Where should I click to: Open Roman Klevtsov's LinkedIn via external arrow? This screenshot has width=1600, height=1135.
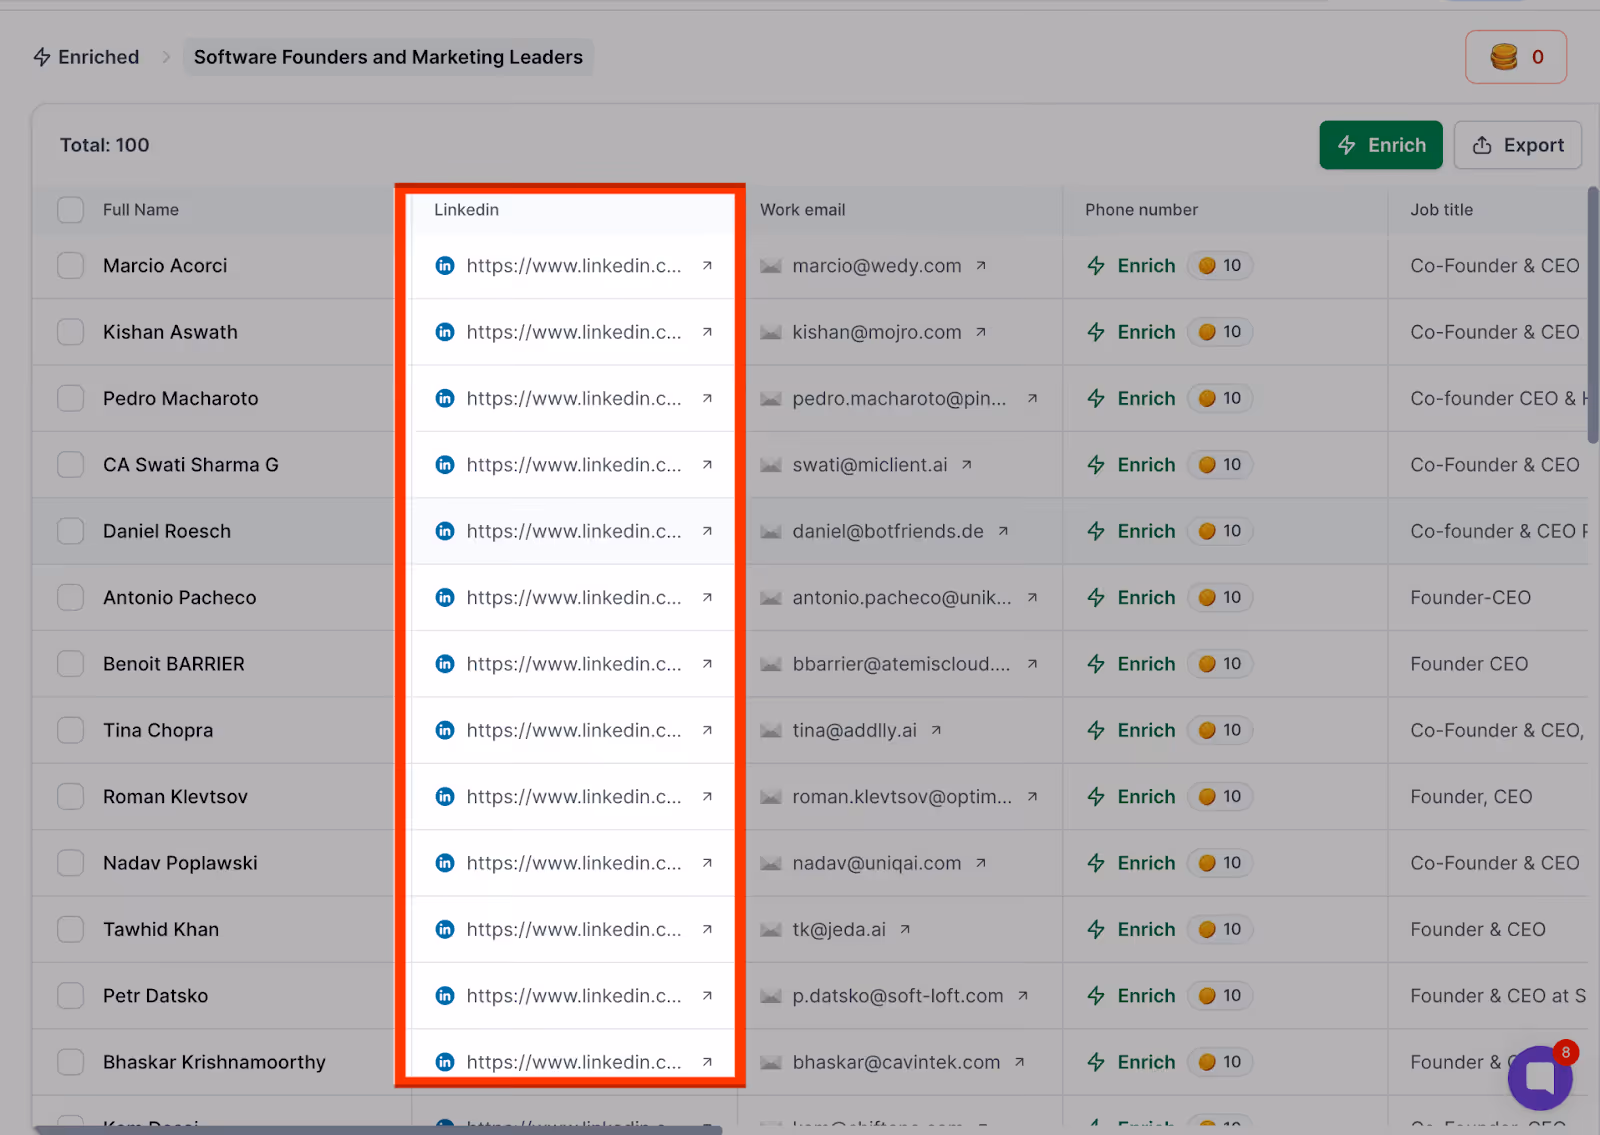point(707,796)
